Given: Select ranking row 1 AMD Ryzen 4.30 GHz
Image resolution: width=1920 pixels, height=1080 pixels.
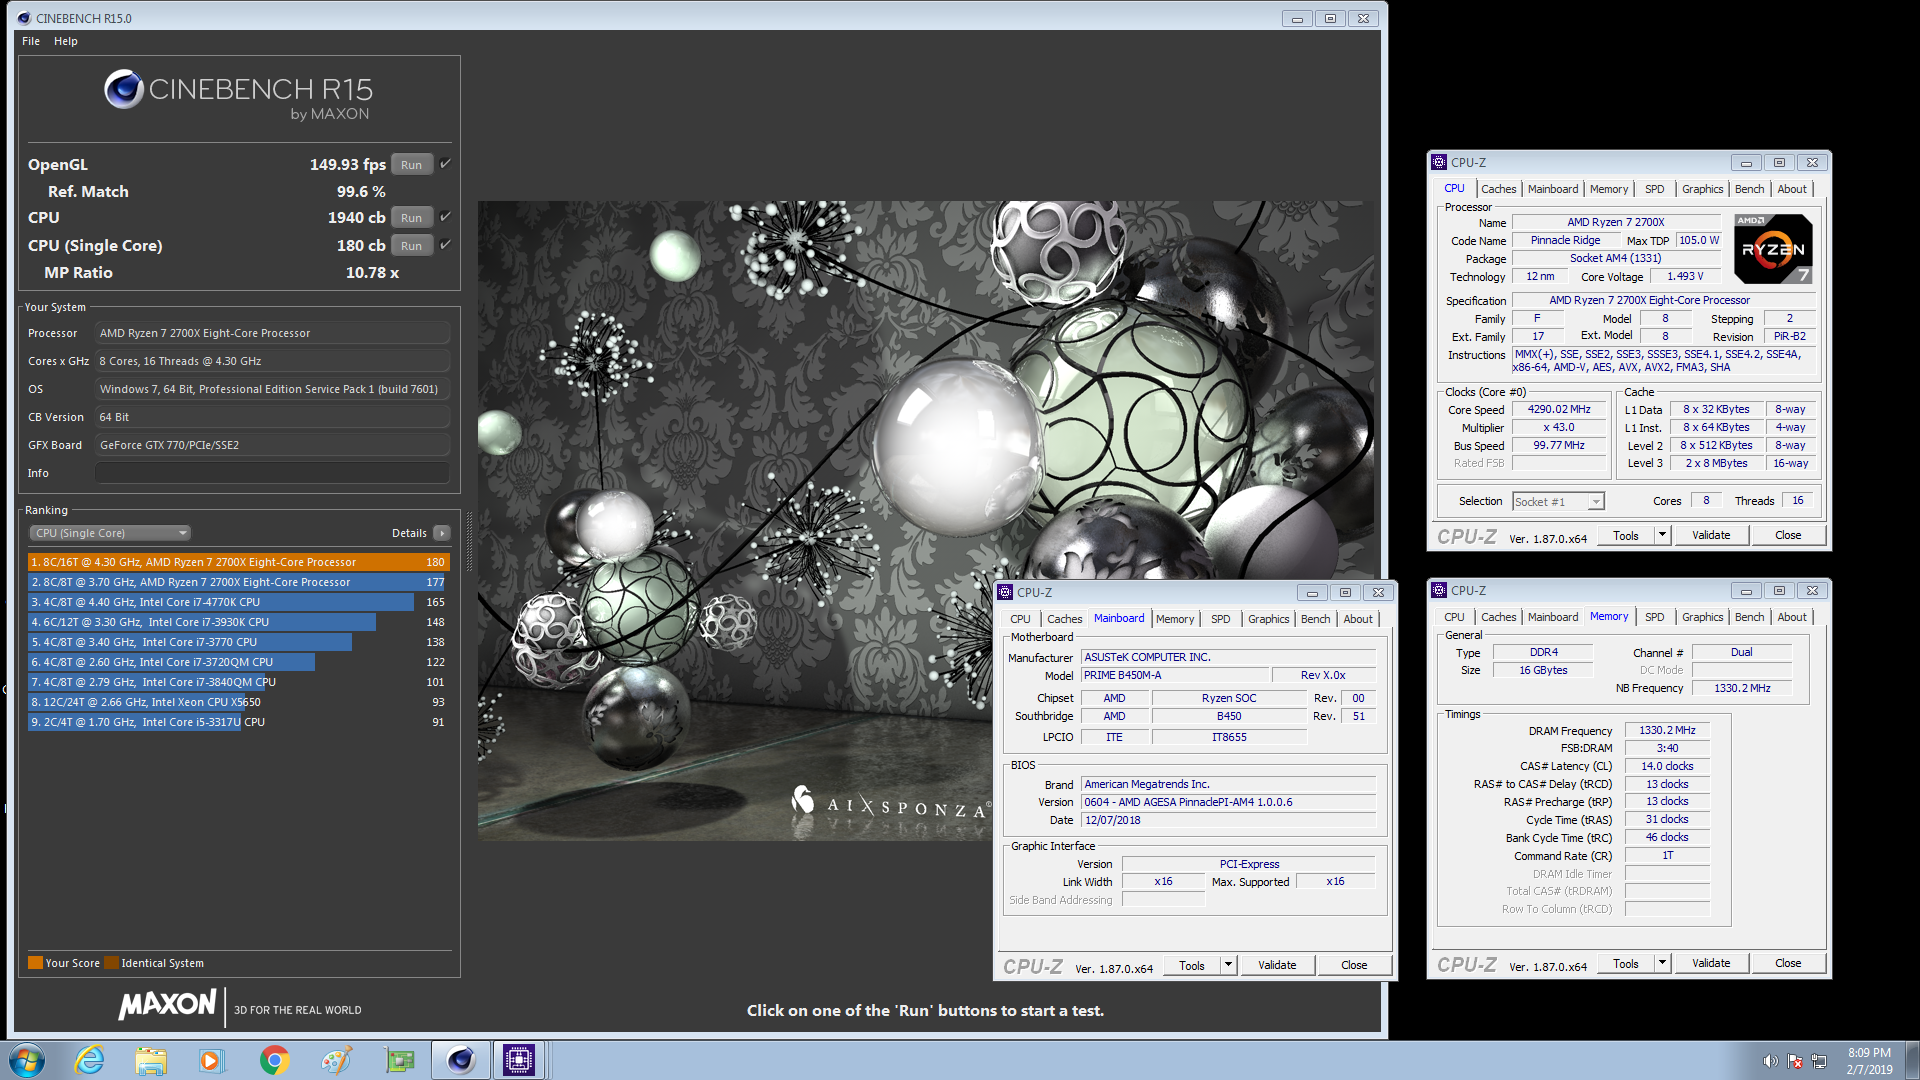Looking at the screenshot, I should tap(238, 562).
